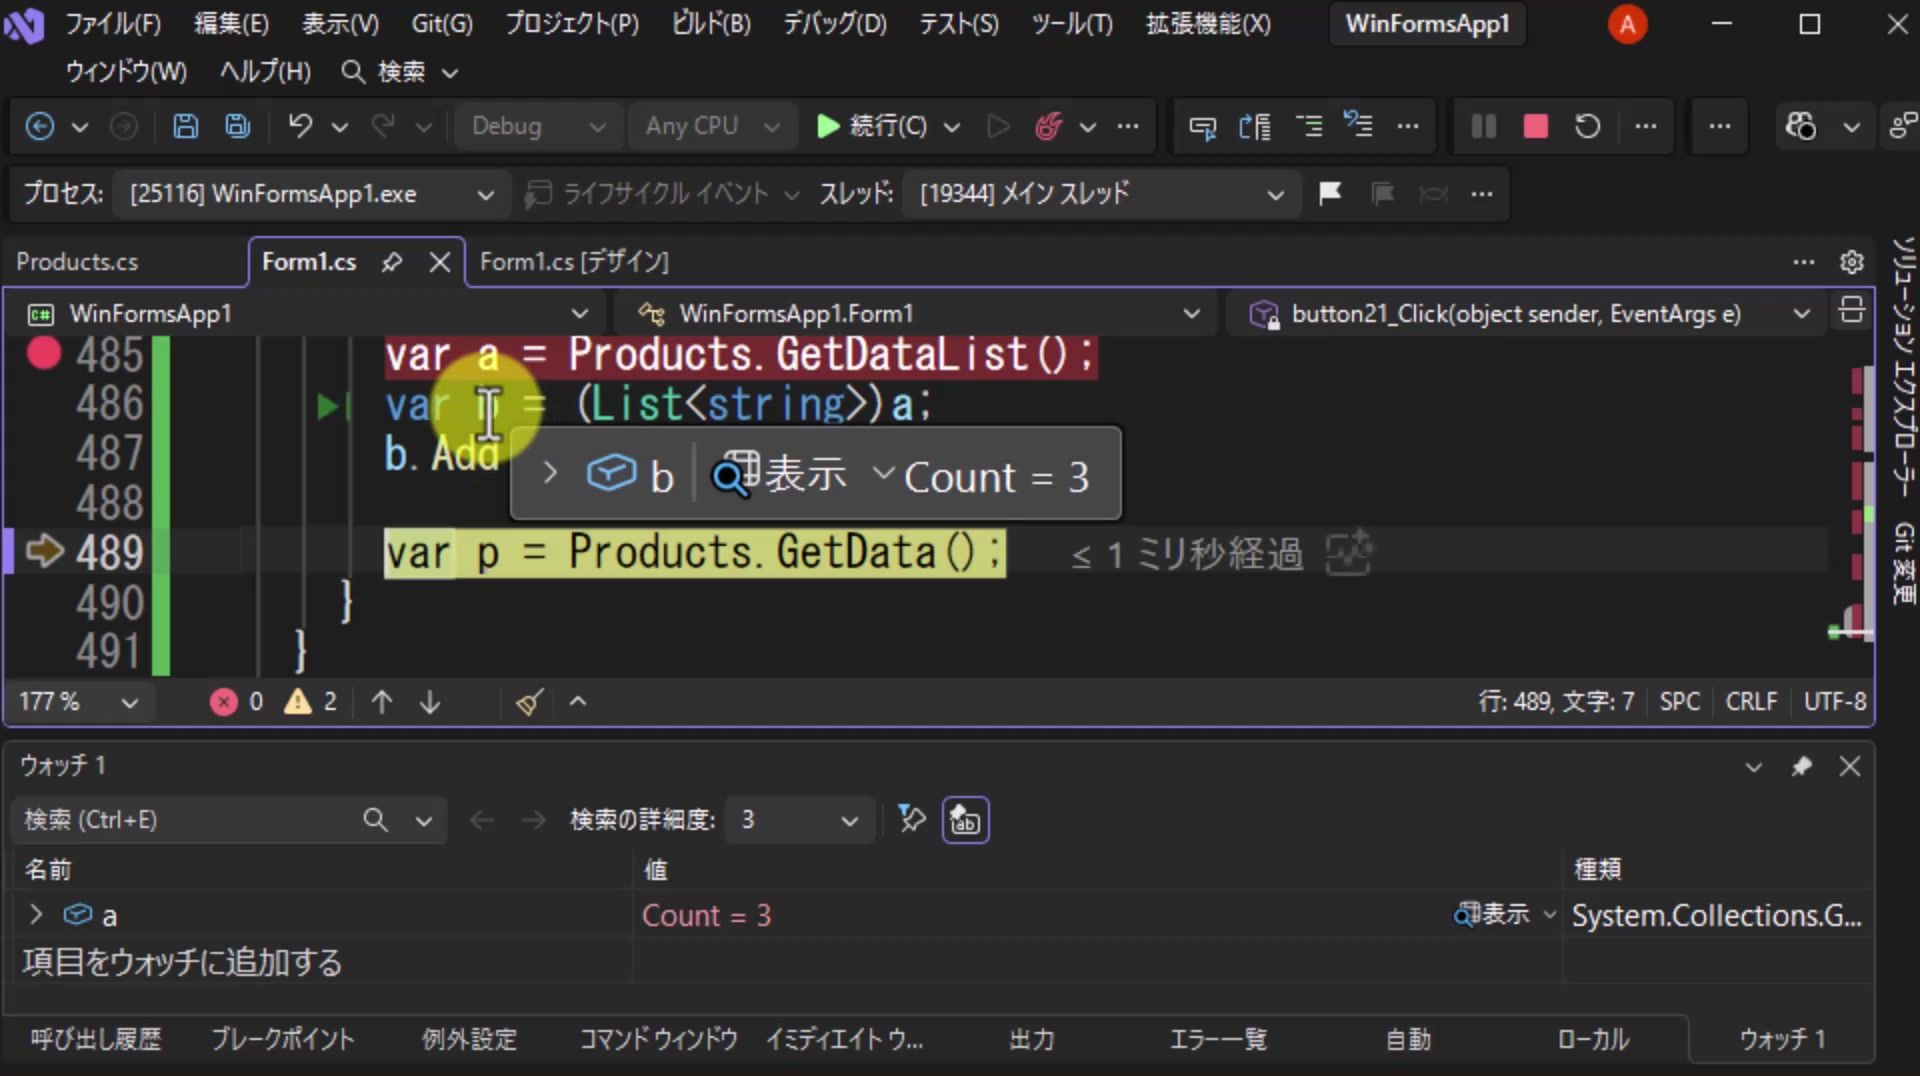Click 表示 visualizer in watch row a
Viewport: 1920px width, 1076px height.
click(x=1492, y=914)
